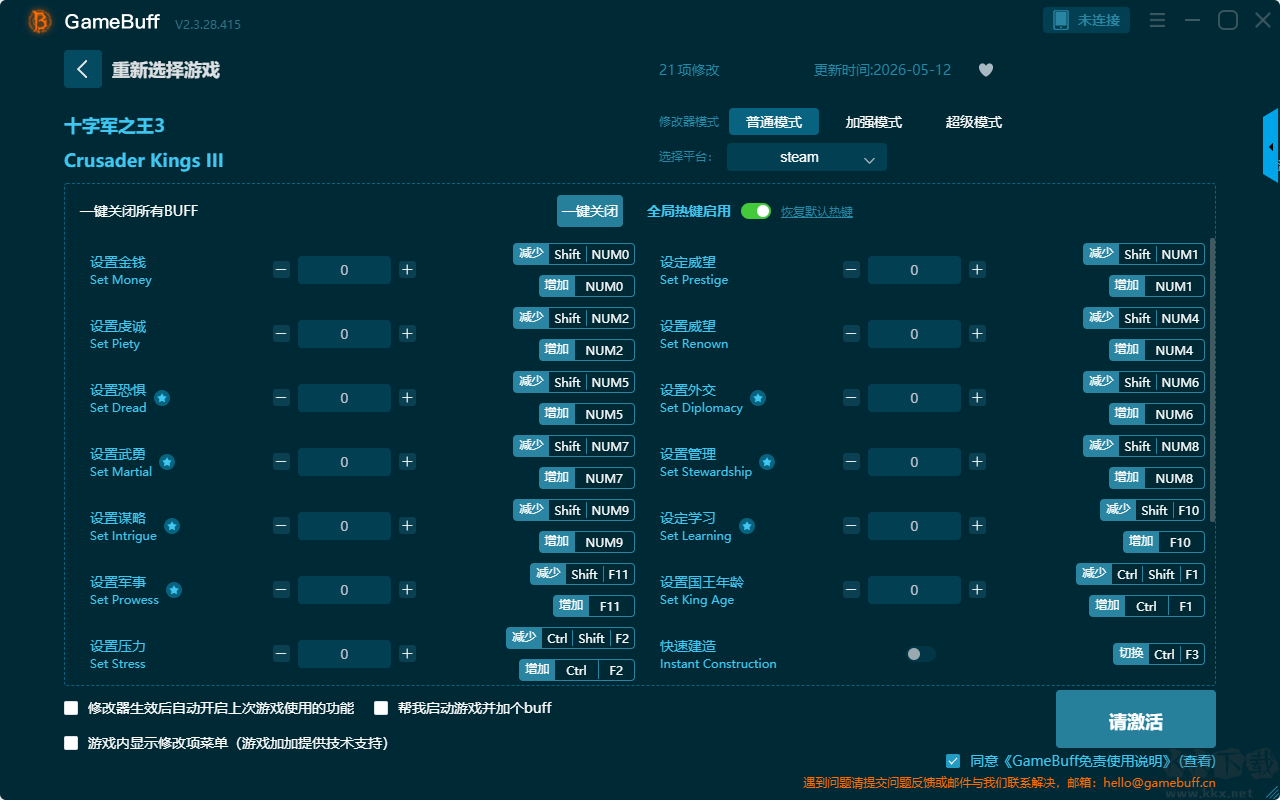Select 超级模式 trainer mode tab
Viewport: 1280px width, 800px height.
coord(974,122)
